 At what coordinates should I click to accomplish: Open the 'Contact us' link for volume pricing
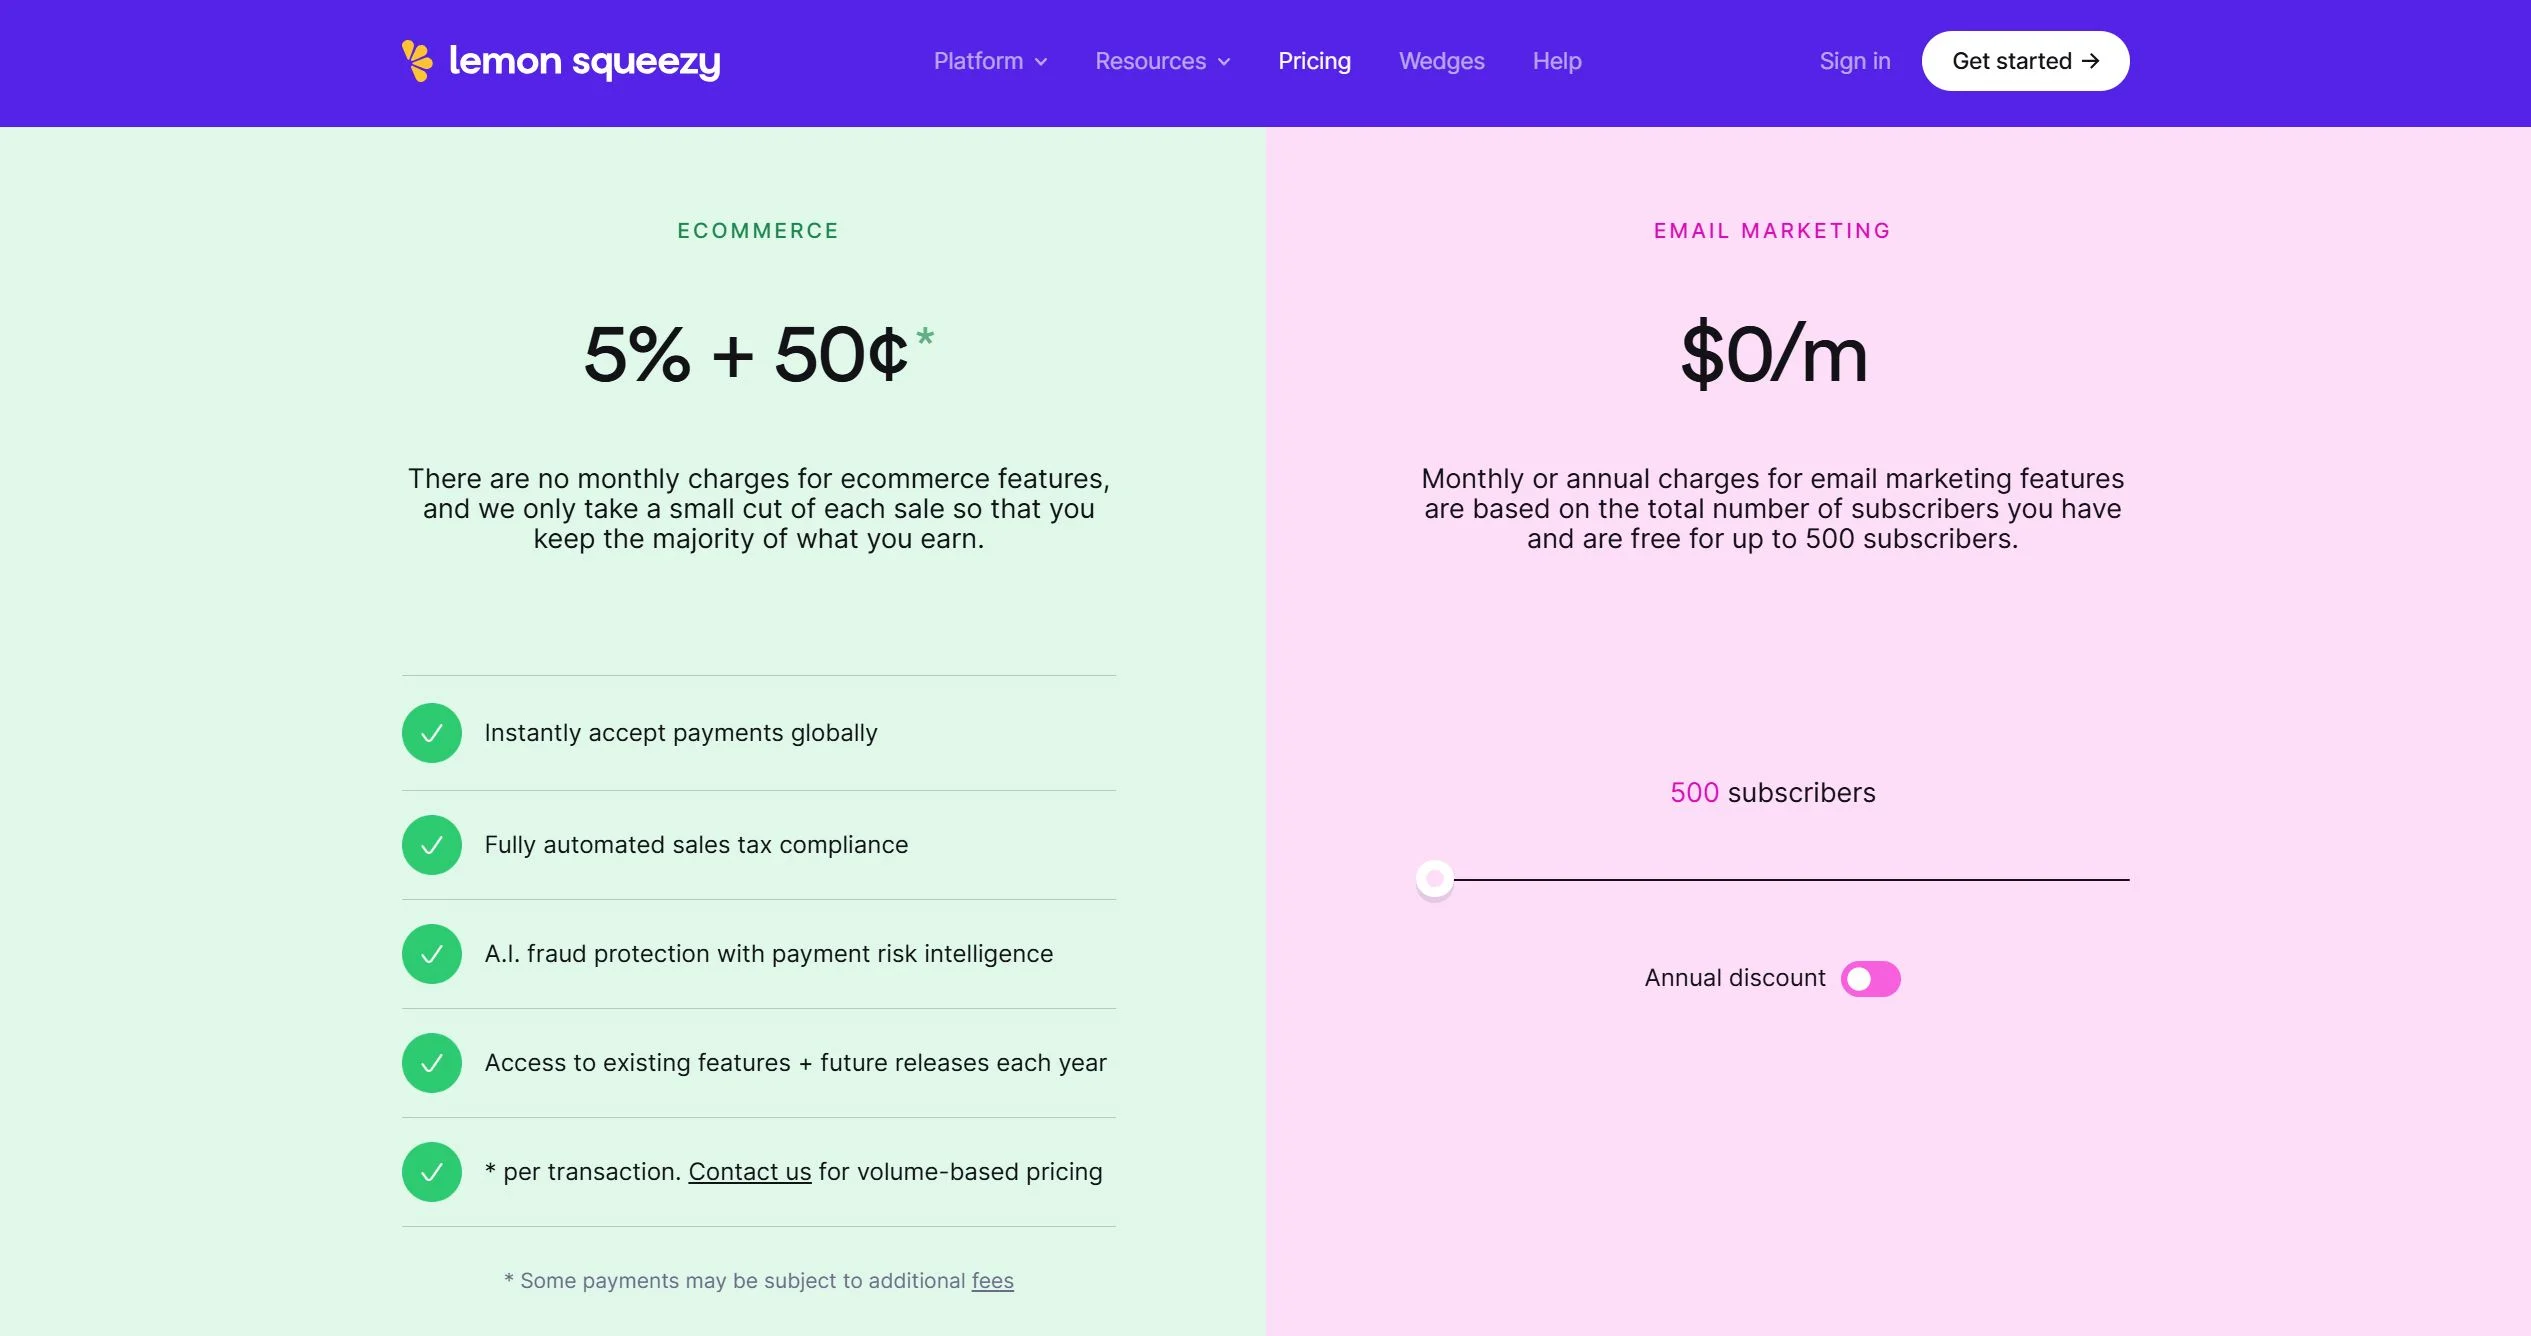pyautogui.click(x=749, y=1171)
